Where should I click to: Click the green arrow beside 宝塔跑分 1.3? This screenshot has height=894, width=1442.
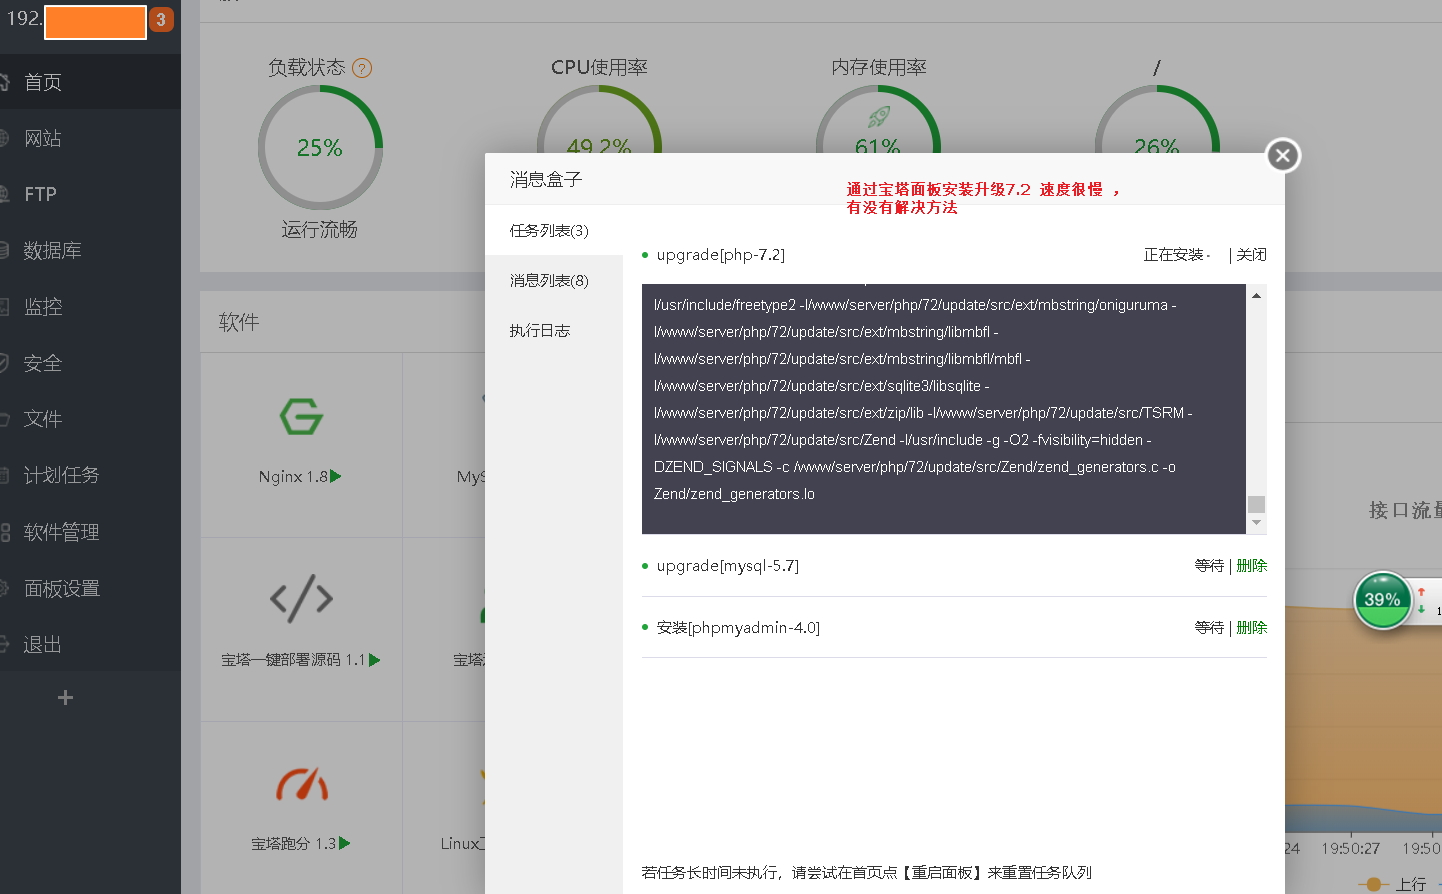click(x=345, y=844)
